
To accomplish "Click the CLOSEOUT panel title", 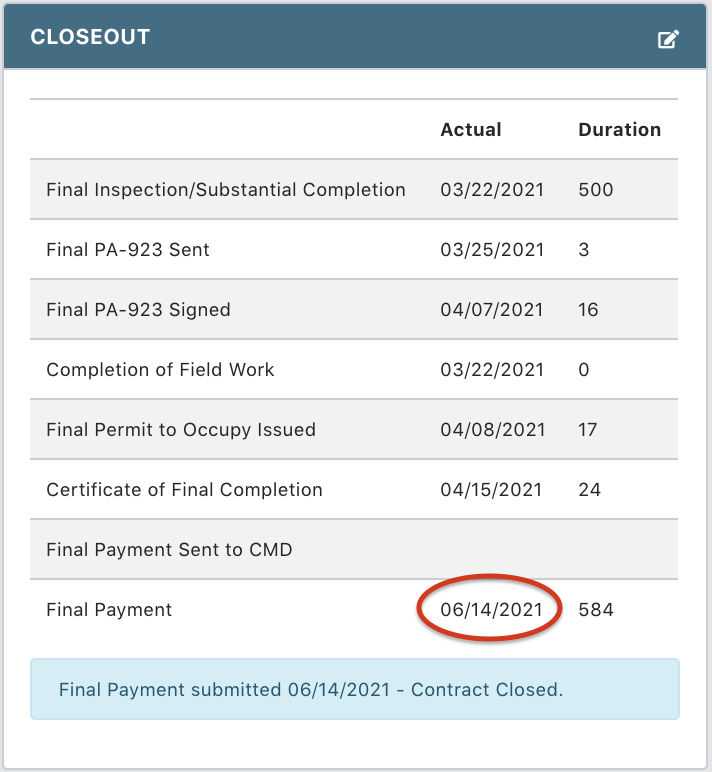I will [90, 37].
